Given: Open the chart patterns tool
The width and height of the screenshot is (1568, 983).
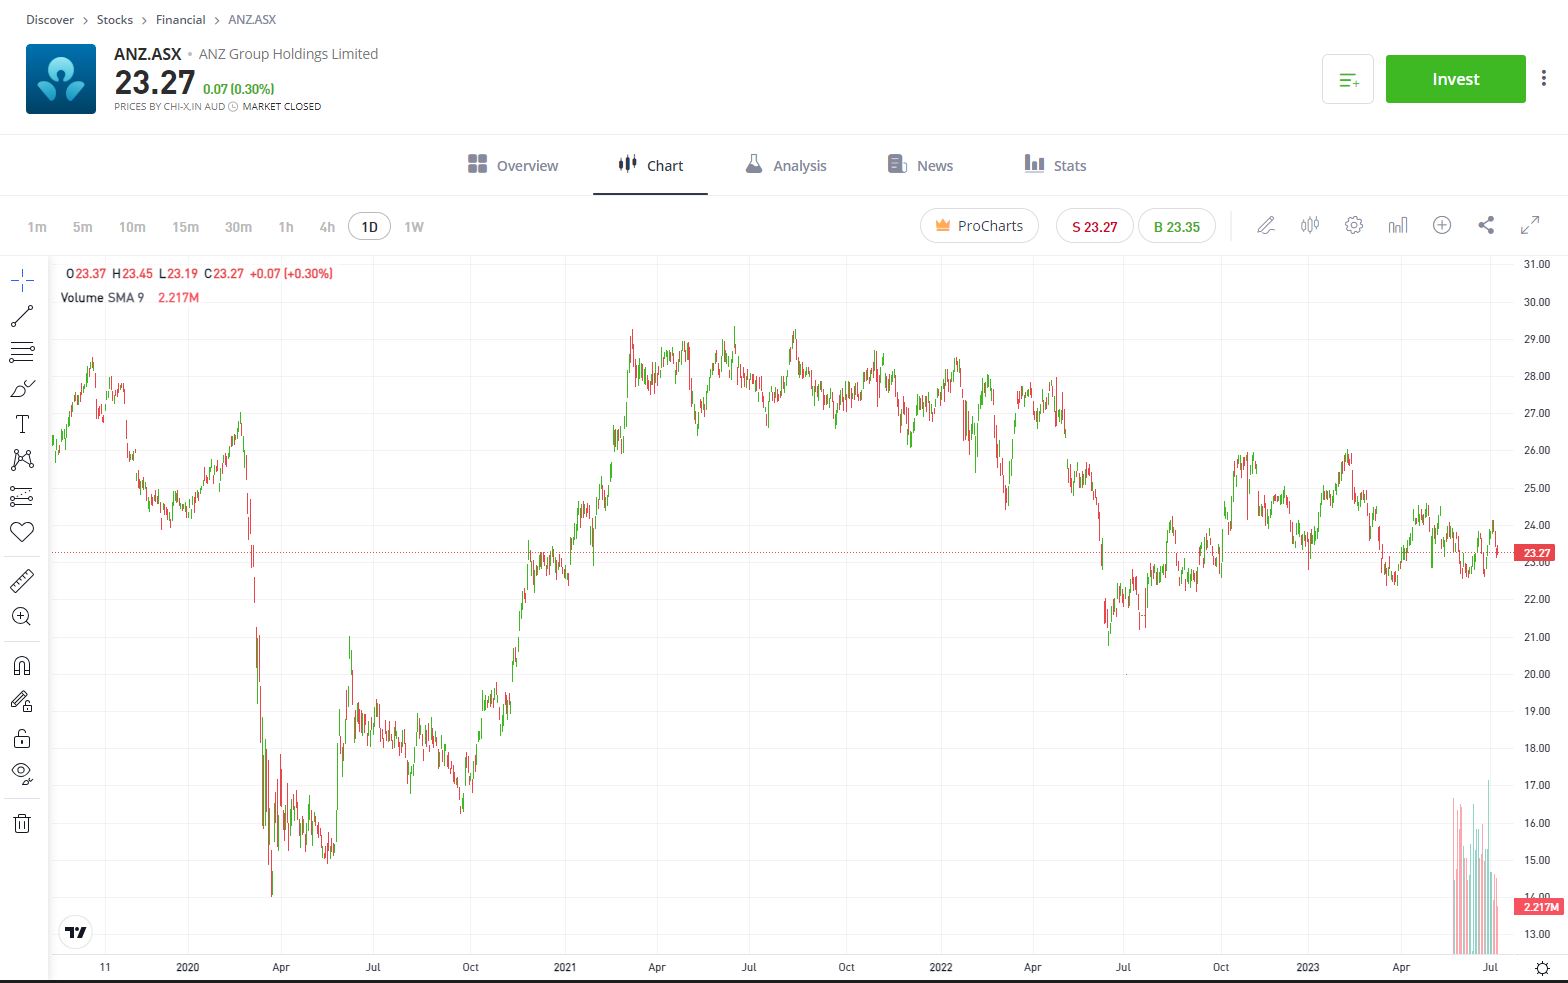Looking at the screenshot, I should click(22, 460).
